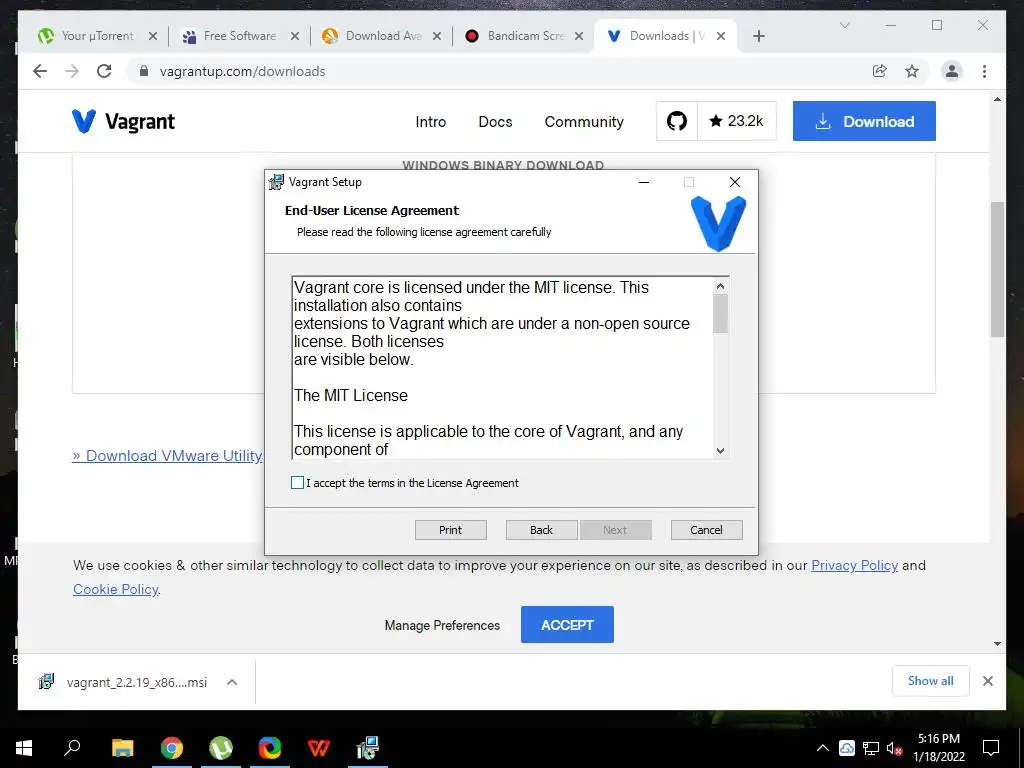Click the Print button in Vagrant Setup

tap(451, 530)
